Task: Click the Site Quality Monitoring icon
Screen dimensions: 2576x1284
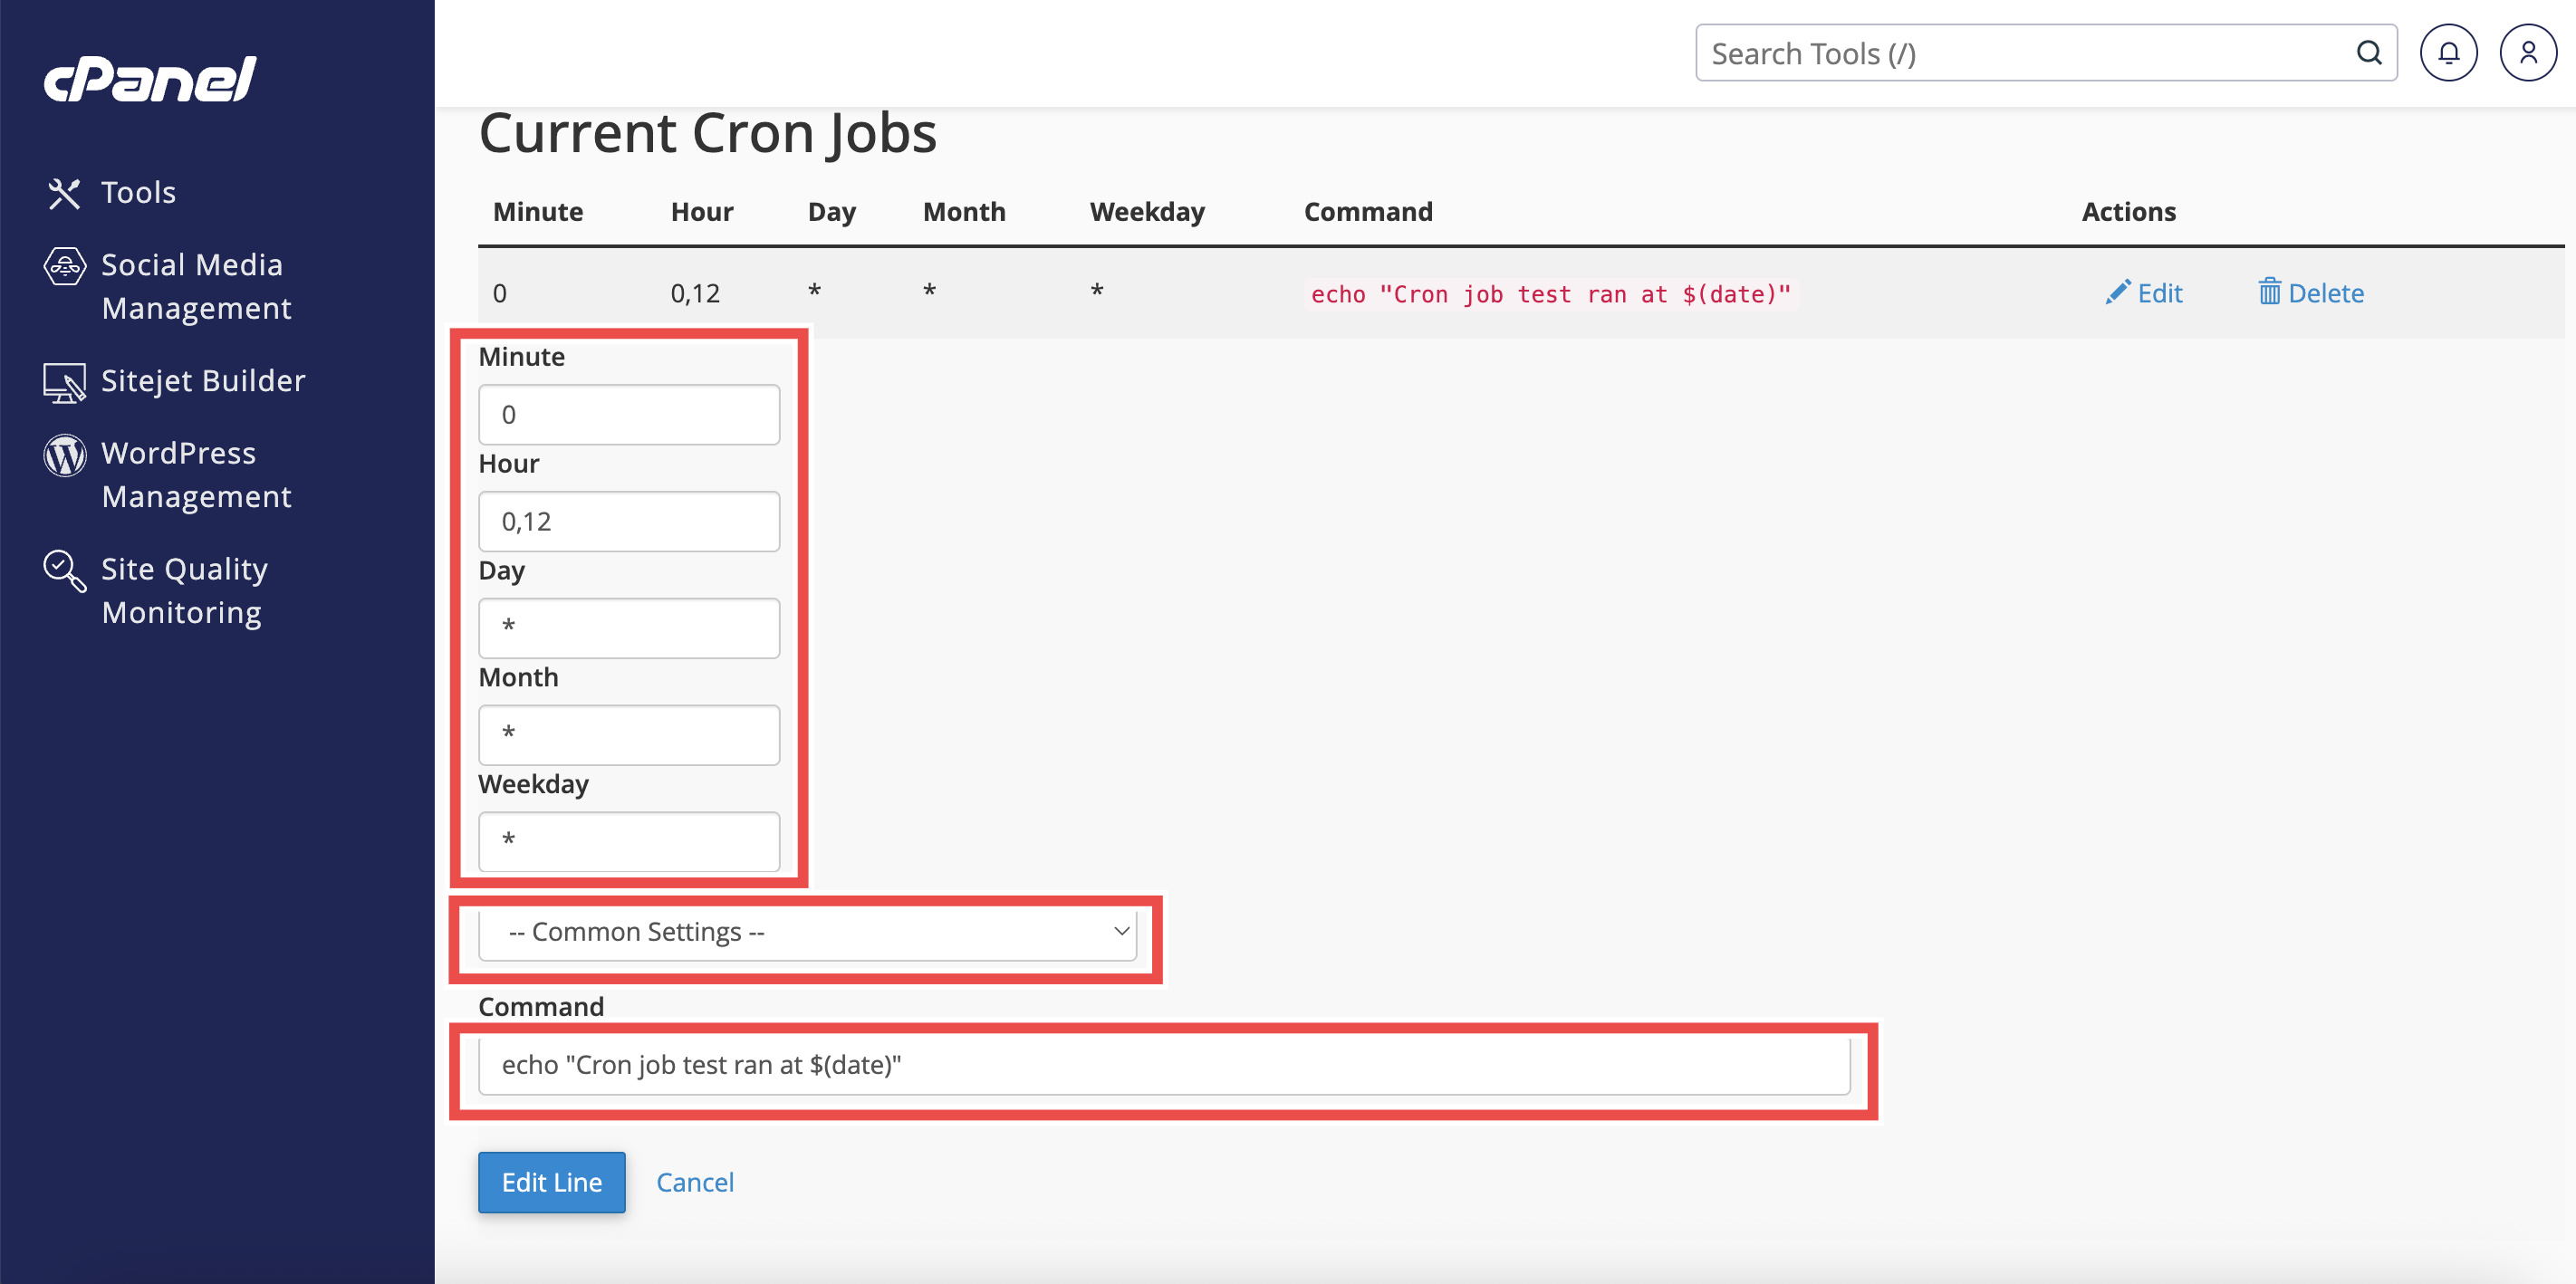Action: (x=64, y=571)
